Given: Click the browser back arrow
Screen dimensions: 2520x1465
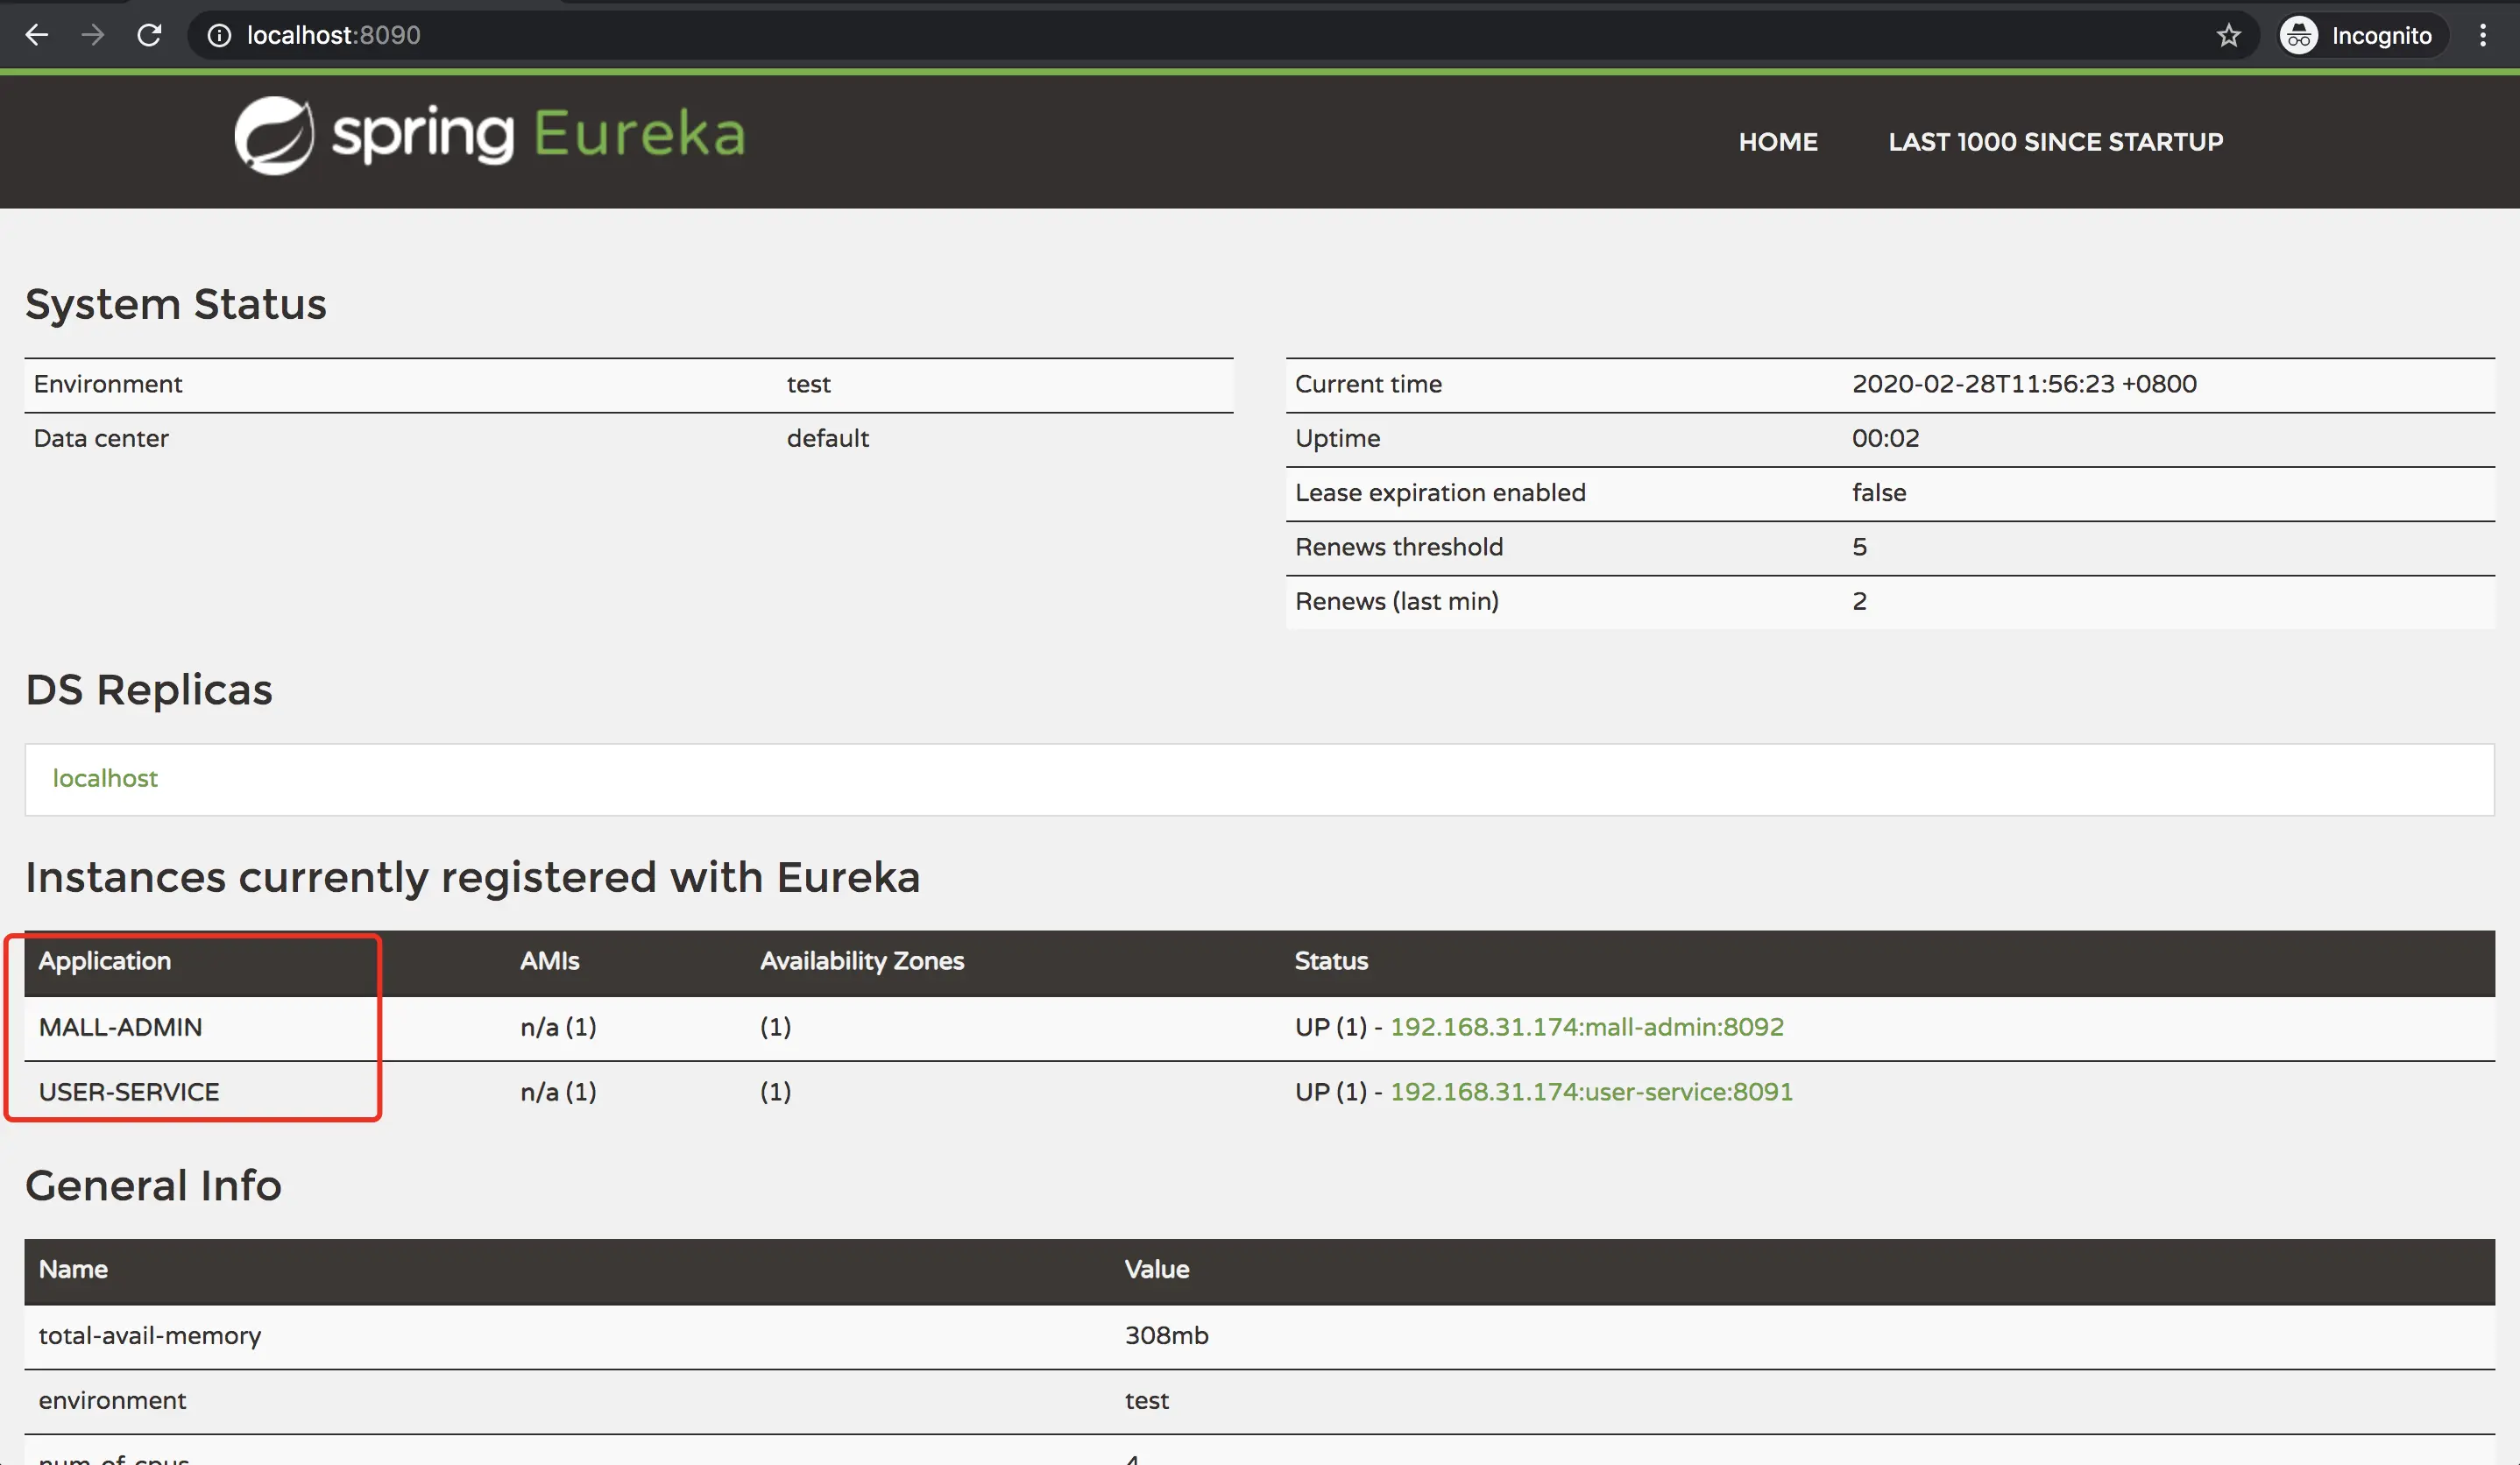Looking at the screenshot, I should pos(37,35).
